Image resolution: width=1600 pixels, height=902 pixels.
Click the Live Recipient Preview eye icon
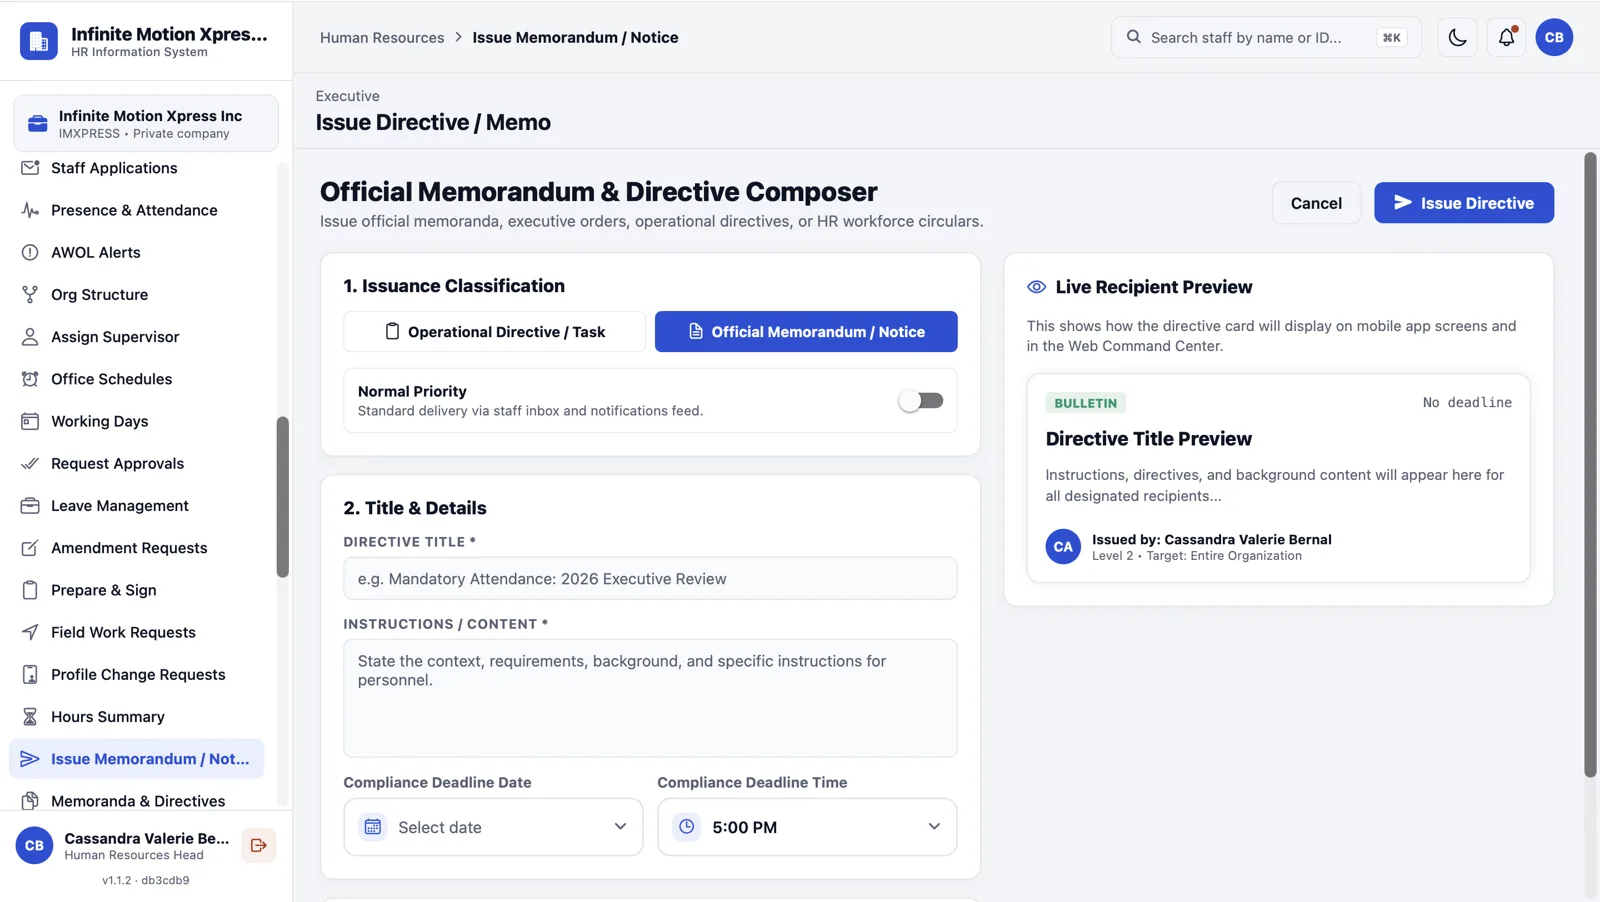1037,287
